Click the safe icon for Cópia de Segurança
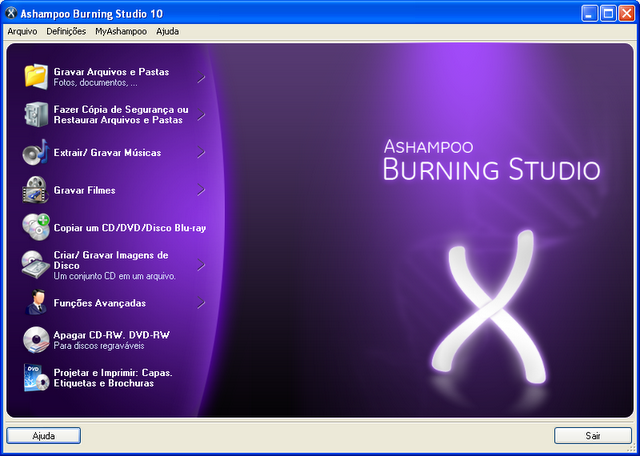Screen dimensions: 640x456 pyautogui.click(x=36, y=115)
